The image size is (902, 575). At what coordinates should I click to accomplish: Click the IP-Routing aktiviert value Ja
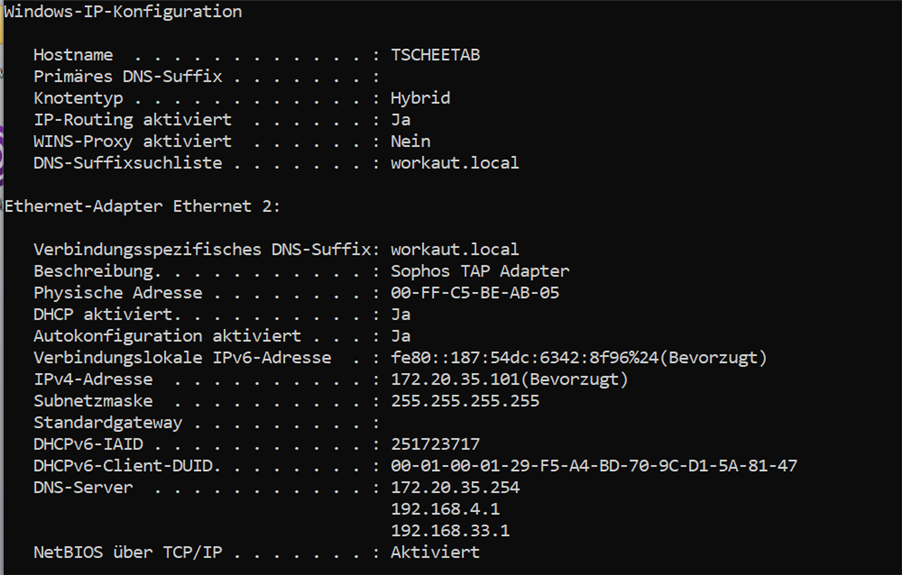(x=400, y=120)
